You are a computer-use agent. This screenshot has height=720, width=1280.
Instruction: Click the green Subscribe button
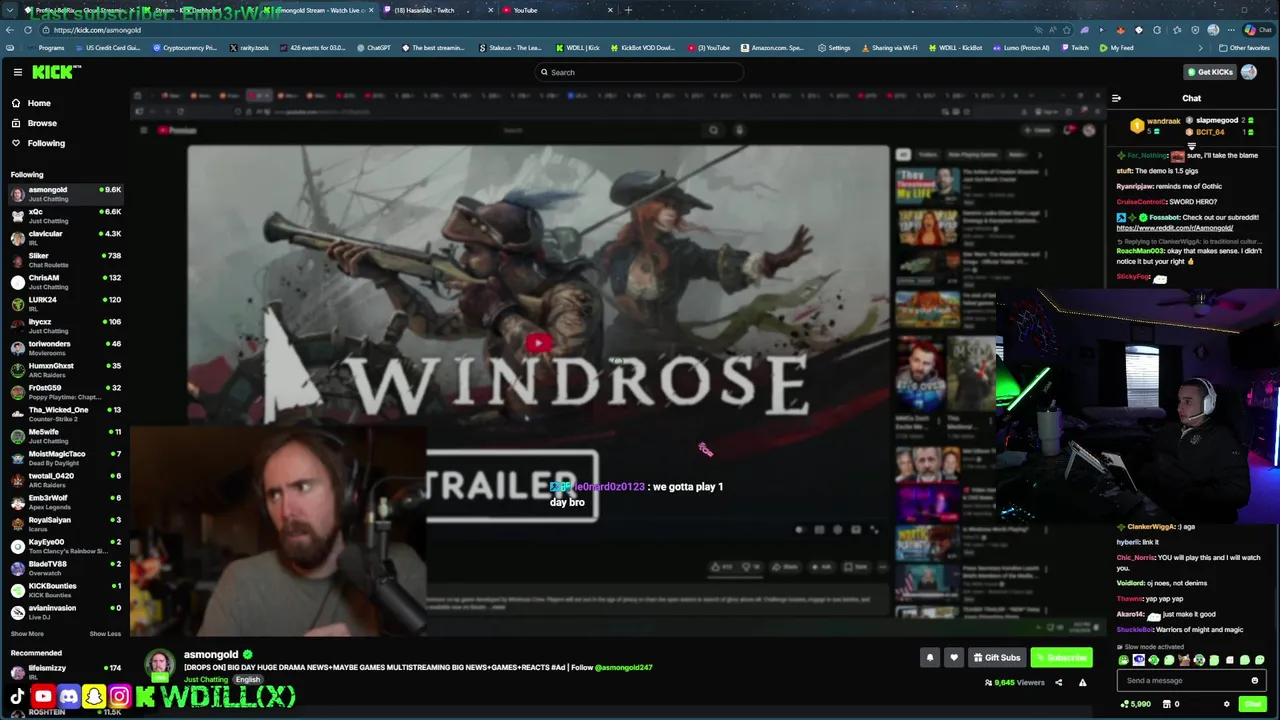click(x=1061, y=657)
